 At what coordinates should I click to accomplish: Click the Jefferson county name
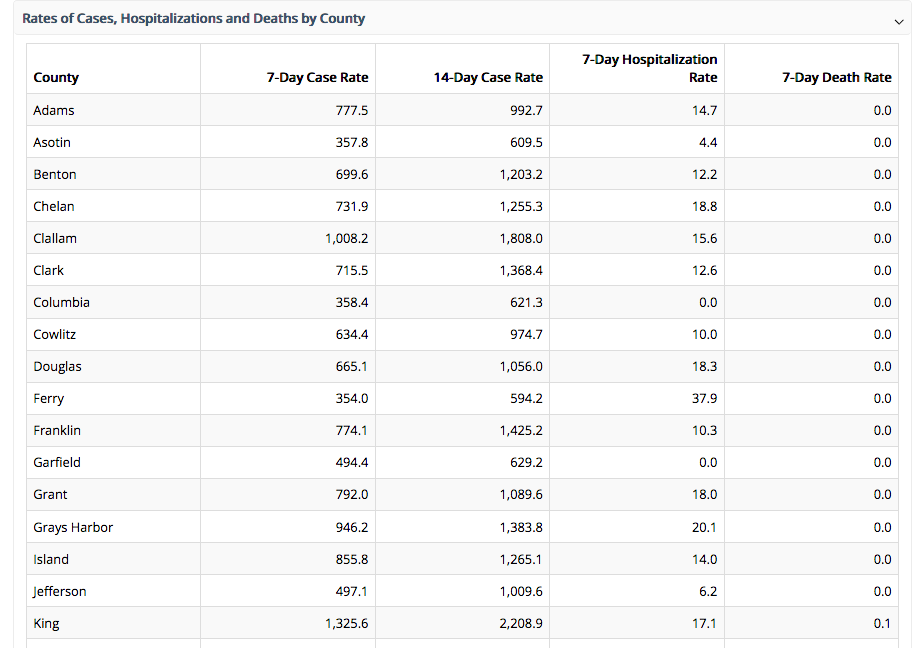pyautogui.click(x=60, y=591)
